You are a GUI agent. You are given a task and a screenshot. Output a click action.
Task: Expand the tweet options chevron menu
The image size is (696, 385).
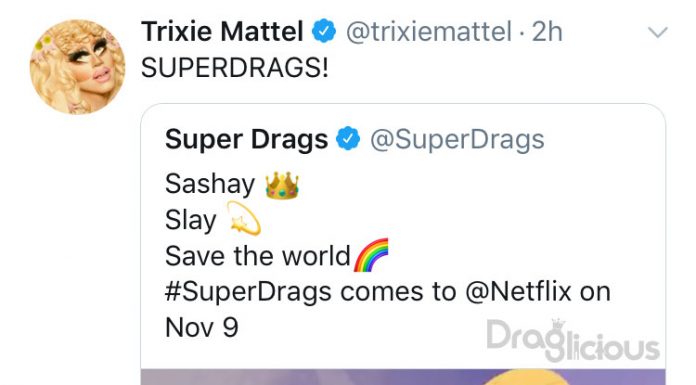[657, 32]
